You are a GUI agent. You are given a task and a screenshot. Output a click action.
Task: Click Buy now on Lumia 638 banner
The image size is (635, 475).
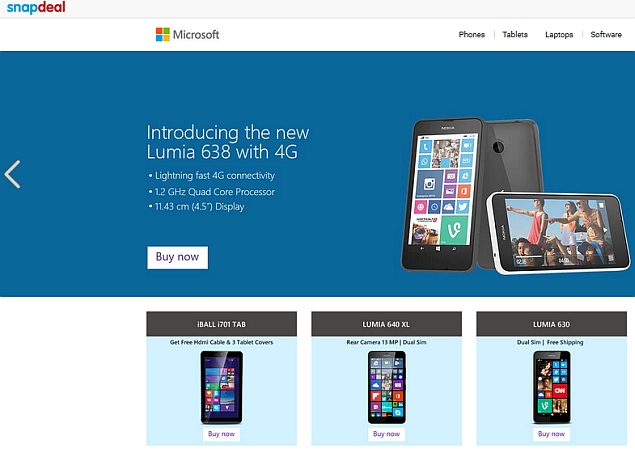tap(177, 257)
